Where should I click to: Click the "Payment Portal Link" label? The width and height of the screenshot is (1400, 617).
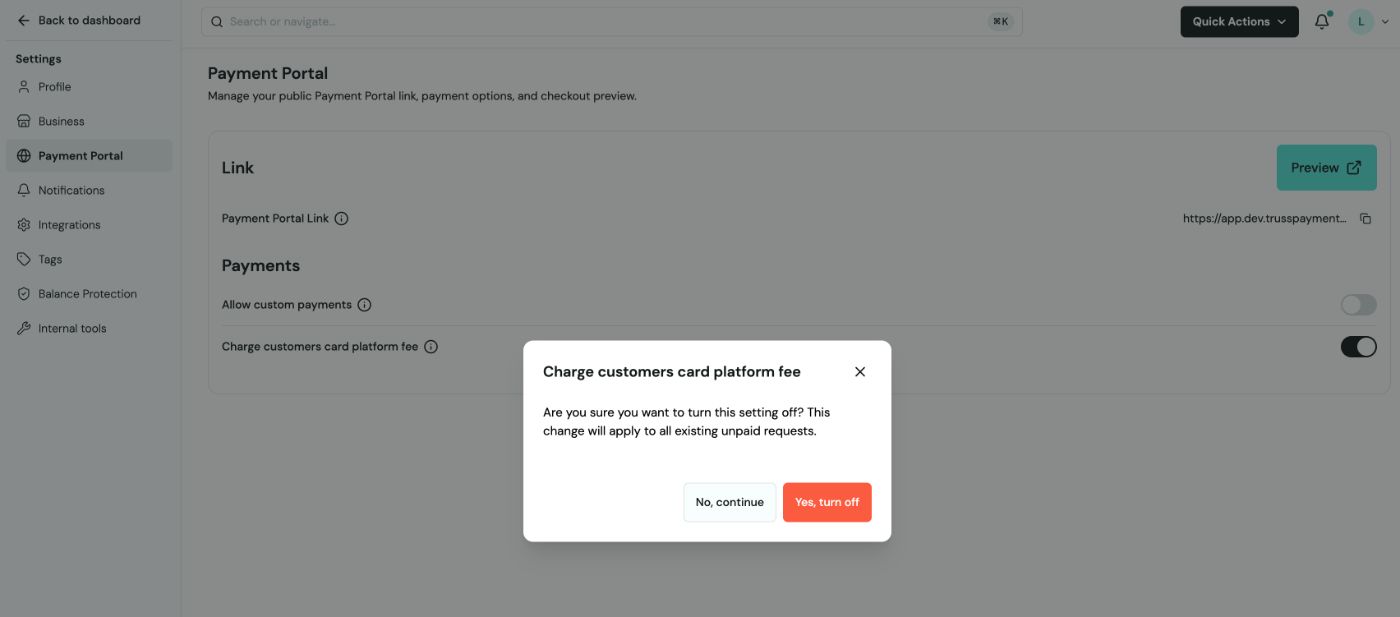coord(275,218)
